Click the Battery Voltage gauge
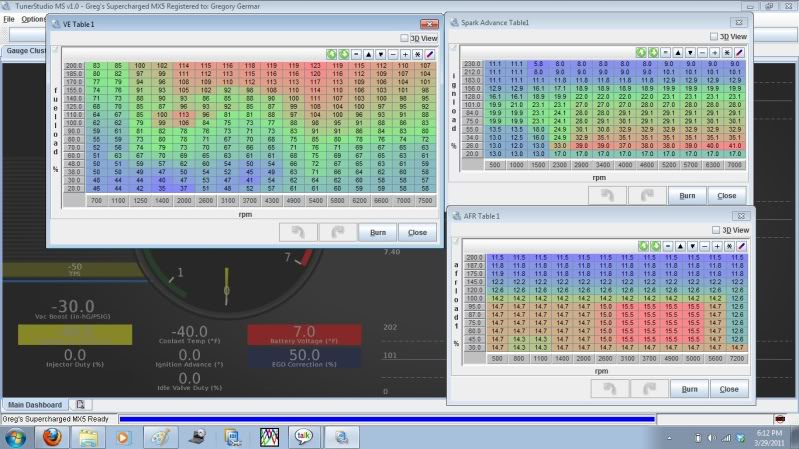 click(304, 334)
